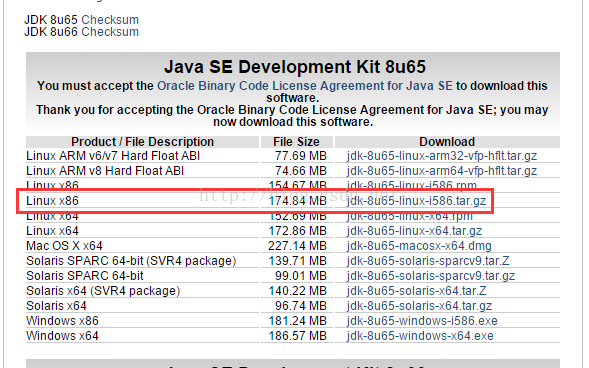Image resolution: width=589 pixels, height=368 pixels.
Task: Download jdk-8u65-solaris-x64.tar.gz file
Action: click(x=419, y=306)
